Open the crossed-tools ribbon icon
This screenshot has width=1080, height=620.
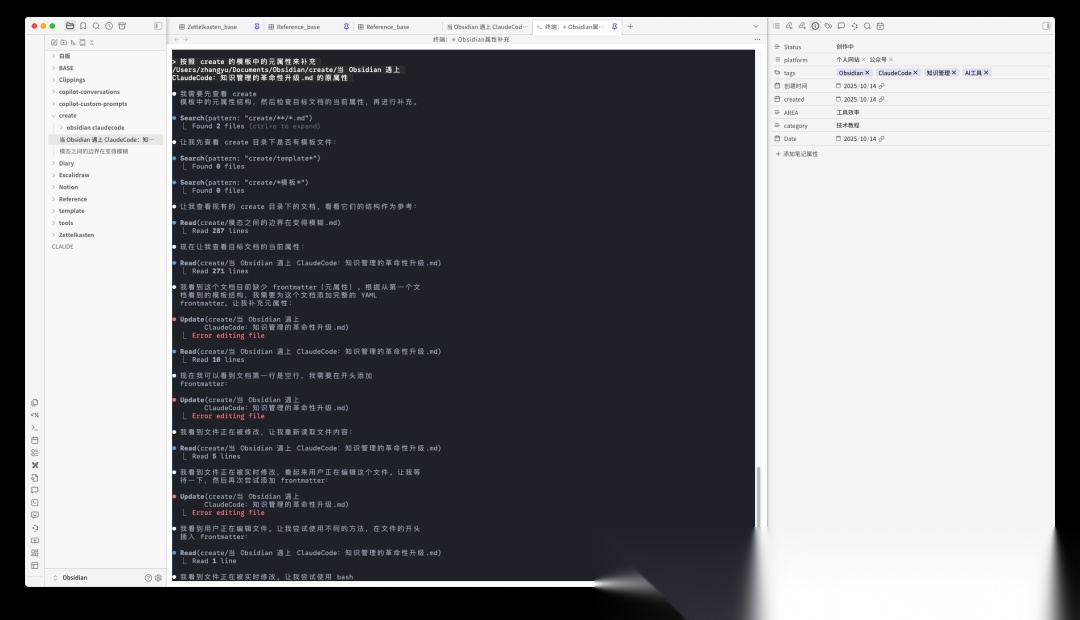pos(34,465)
